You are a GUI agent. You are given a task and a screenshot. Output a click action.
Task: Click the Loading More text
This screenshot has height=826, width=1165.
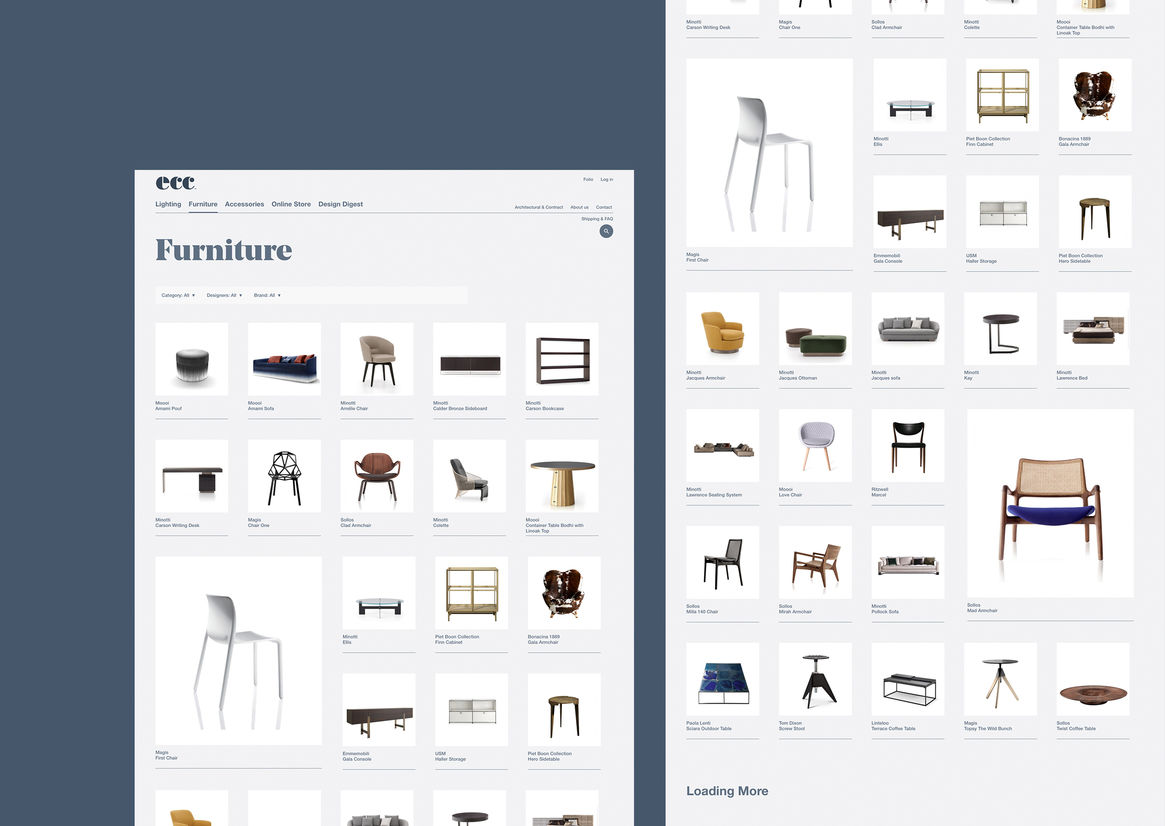727,791
